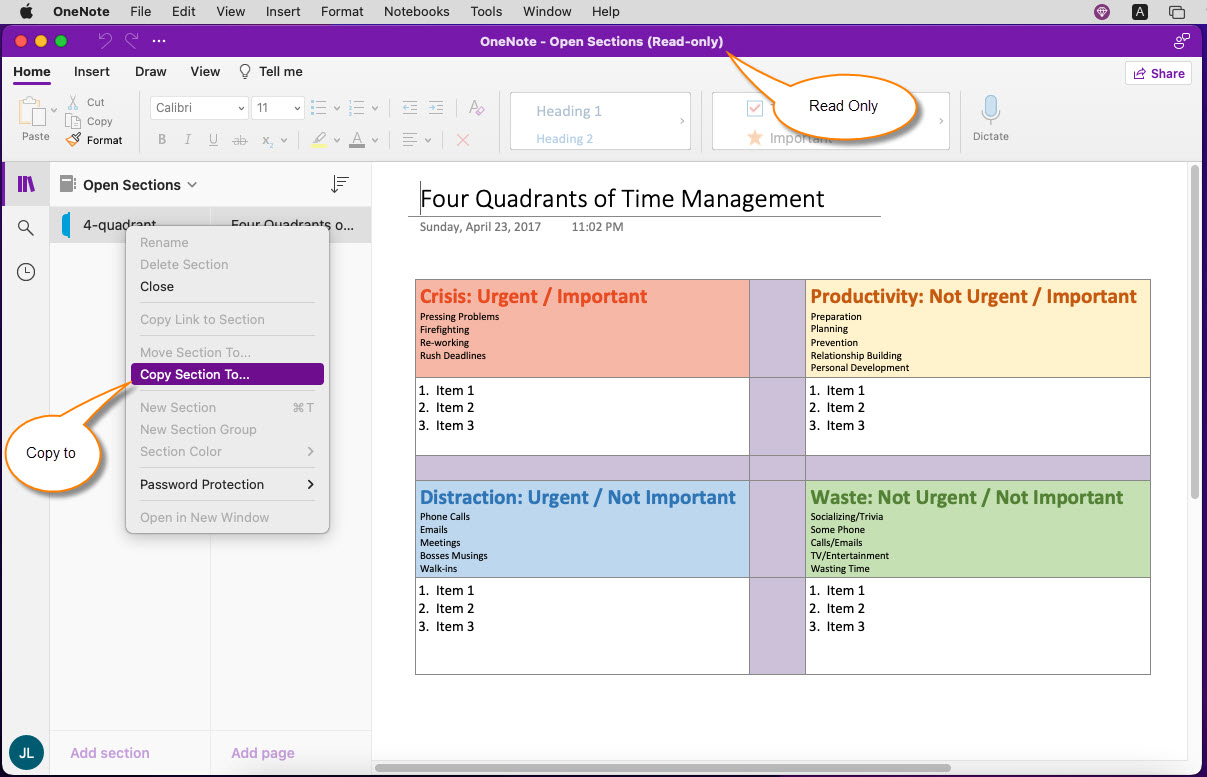Click Add page at bottom
The image size is (1207, 777).
pos(263,753)
